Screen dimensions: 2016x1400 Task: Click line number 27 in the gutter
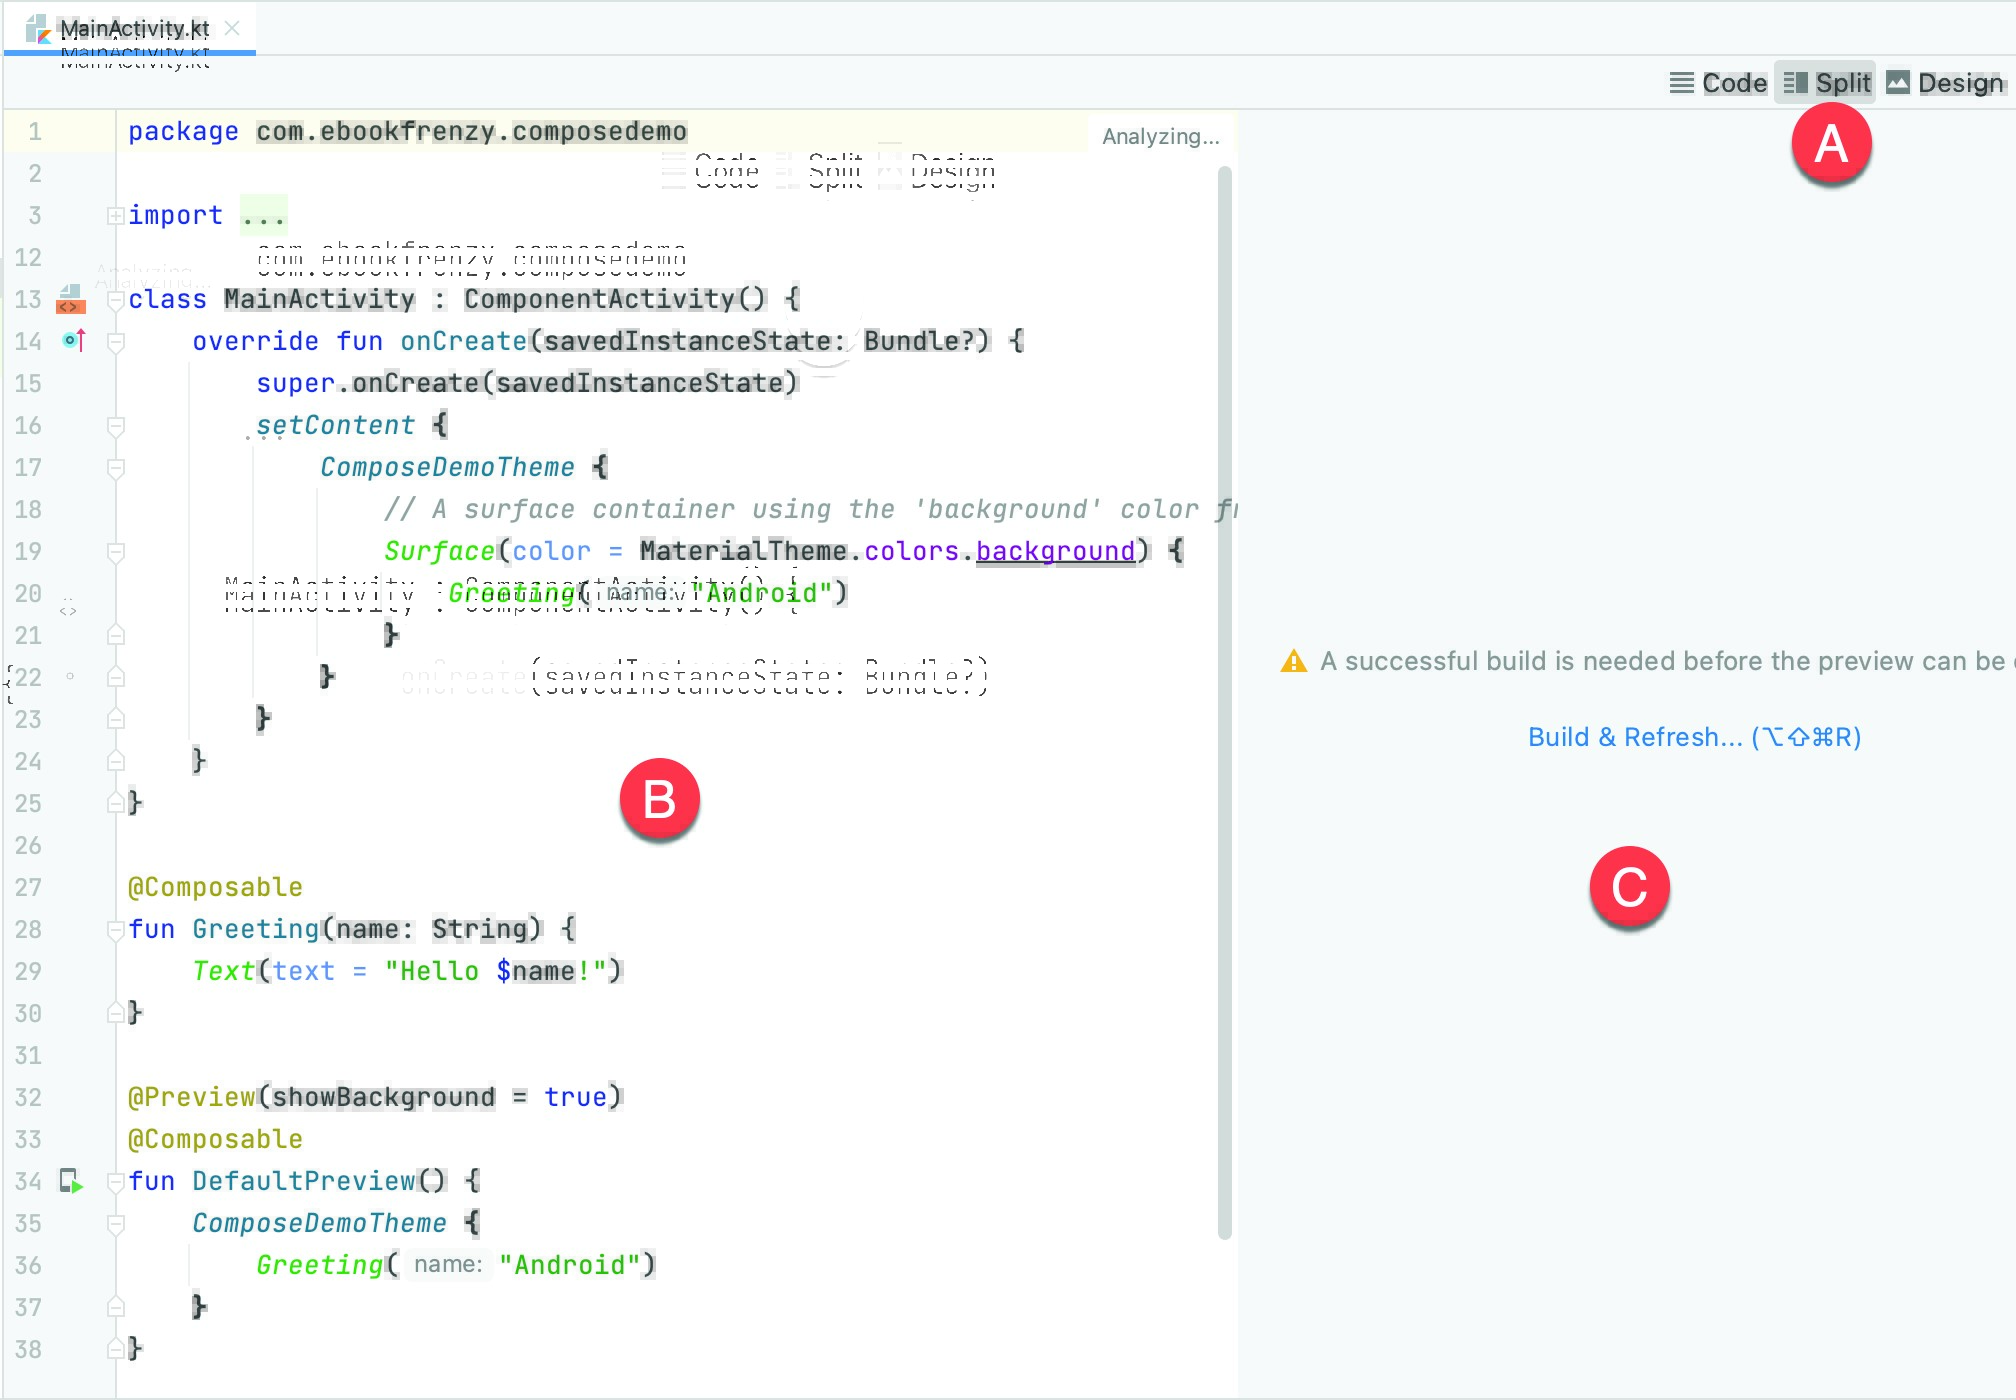pyautogui.click(x=28, y=887)
